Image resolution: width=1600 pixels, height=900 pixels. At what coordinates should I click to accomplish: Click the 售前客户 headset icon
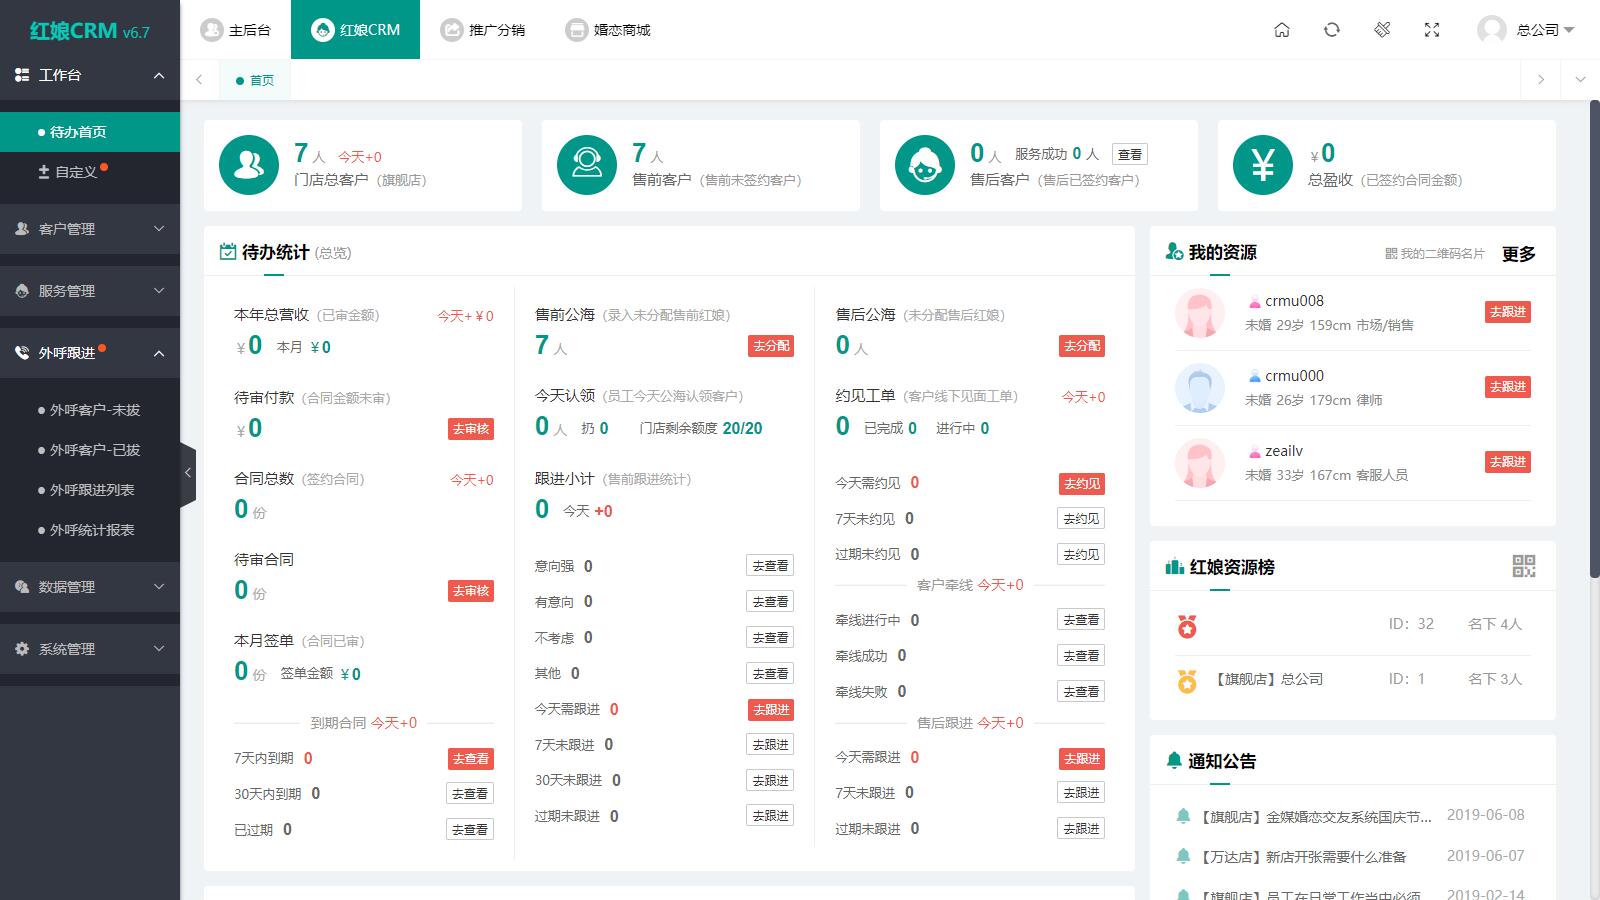587,165
